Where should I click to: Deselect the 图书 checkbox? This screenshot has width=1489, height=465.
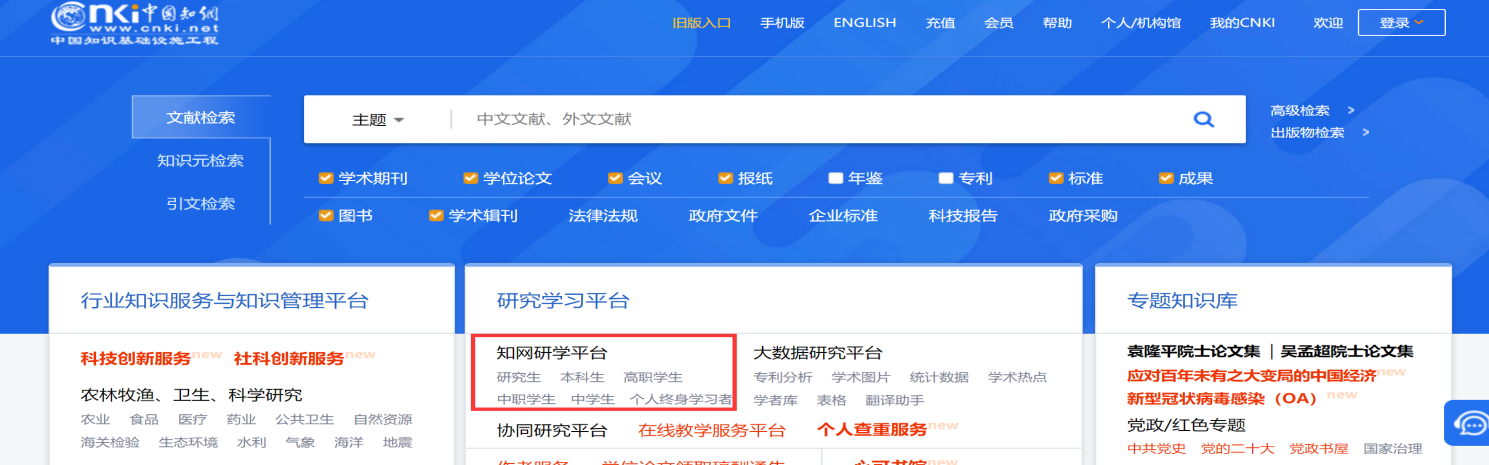tap(325, 216)
